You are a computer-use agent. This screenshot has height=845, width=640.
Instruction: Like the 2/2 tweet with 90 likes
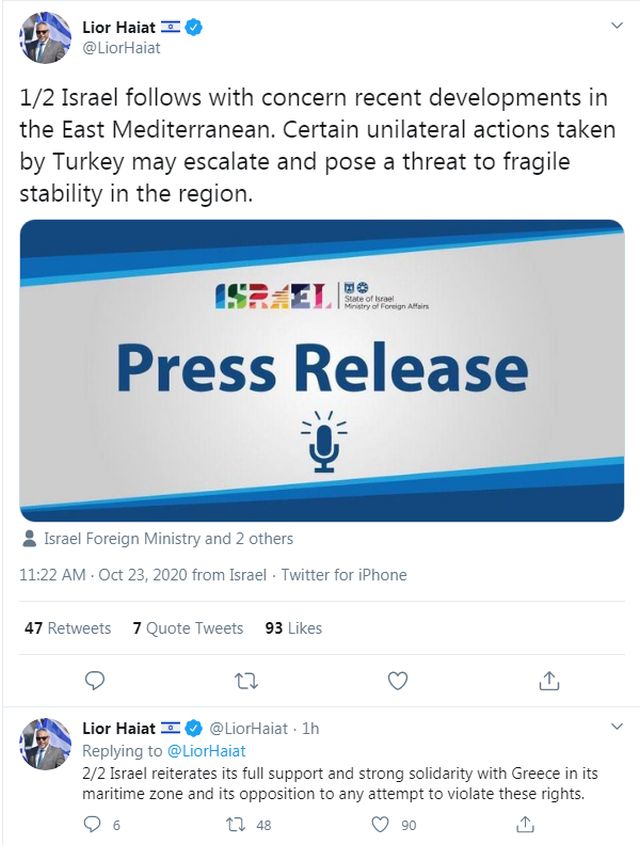pyautogui.click(x=380, y=825)
